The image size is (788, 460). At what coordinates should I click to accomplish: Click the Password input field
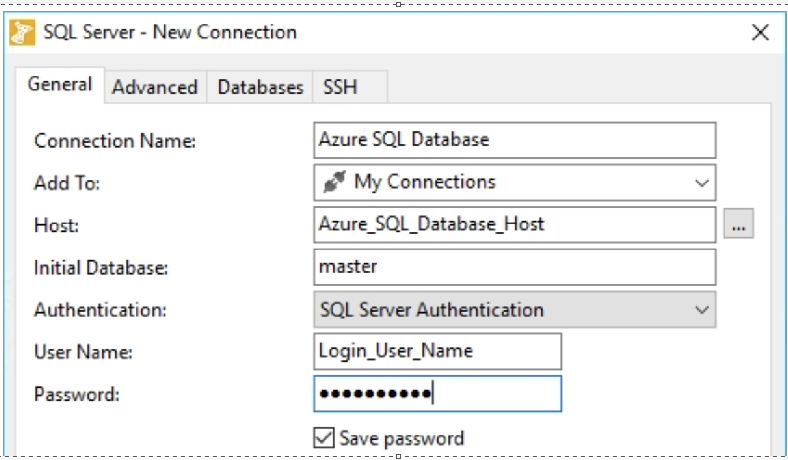click(437, 394)
